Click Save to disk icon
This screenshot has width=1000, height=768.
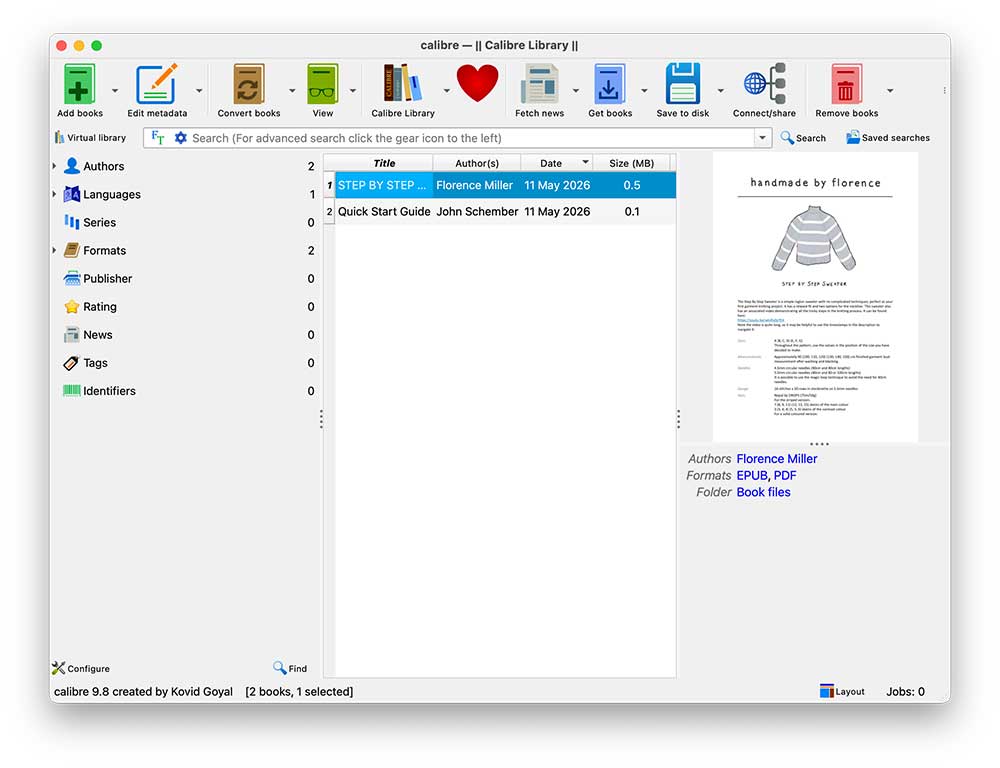point(682,84)
